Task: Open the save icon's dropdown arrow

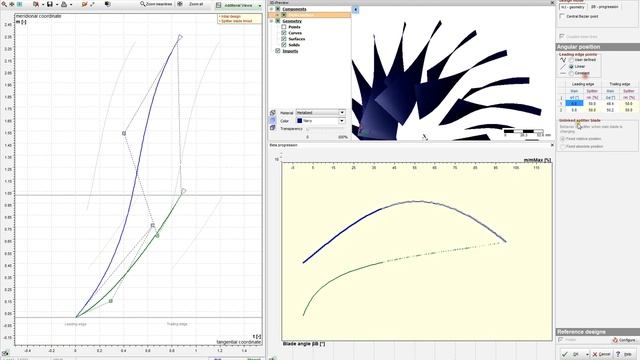Action: [x=56, y=4]
